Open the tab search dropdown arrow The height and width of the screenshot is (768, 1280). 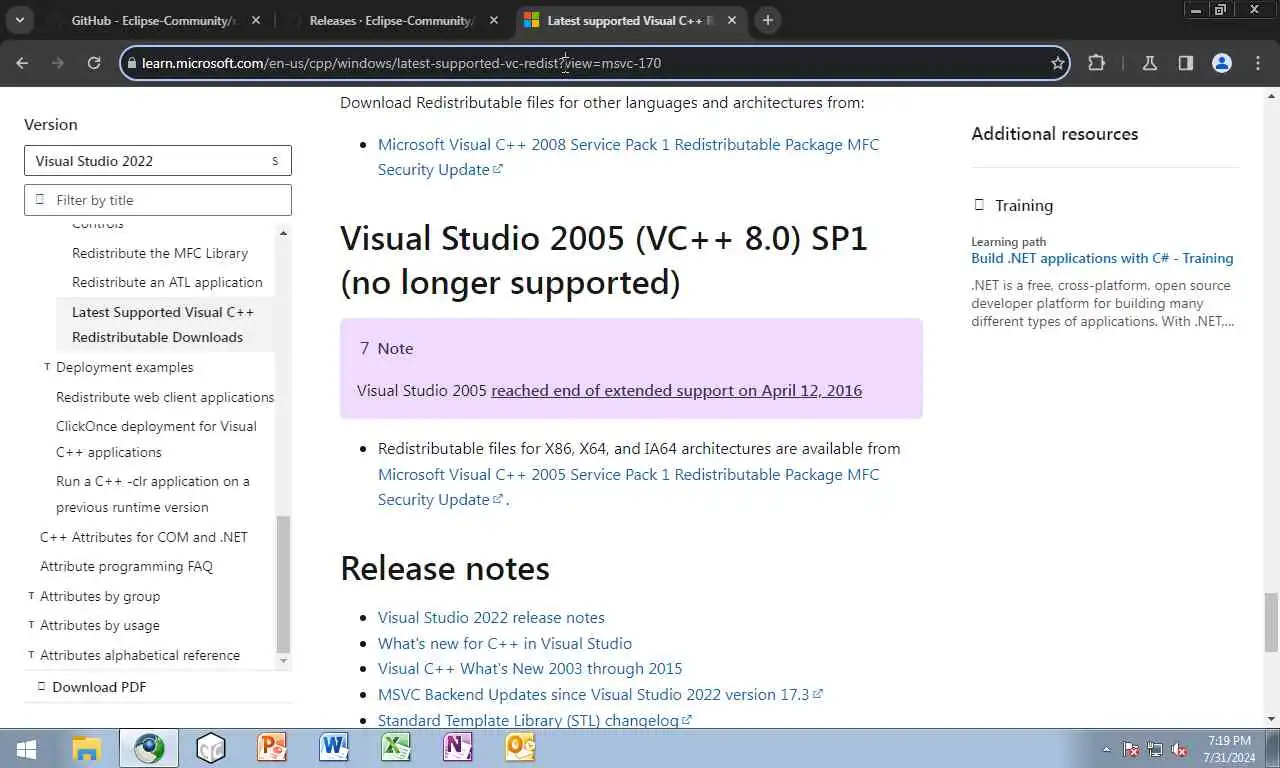(x=19, y=20)
